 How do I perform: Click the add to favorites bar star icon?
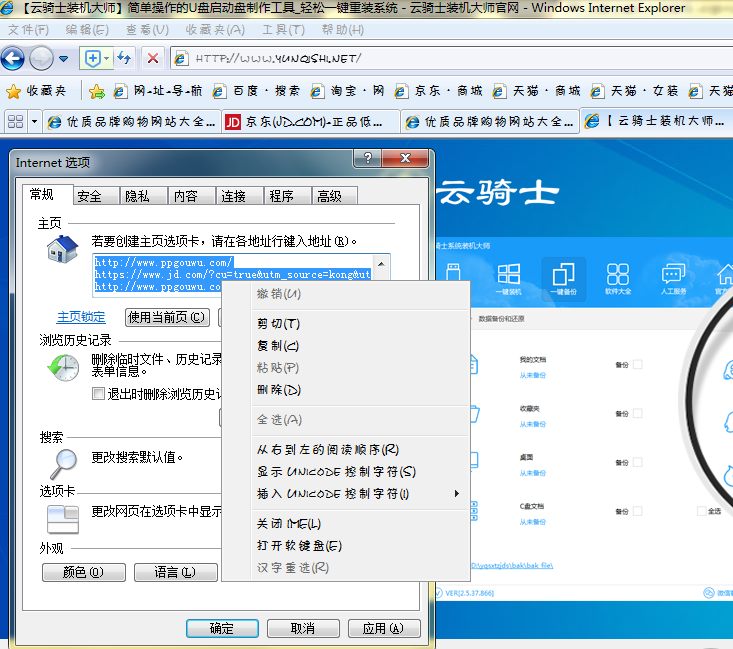97,91
